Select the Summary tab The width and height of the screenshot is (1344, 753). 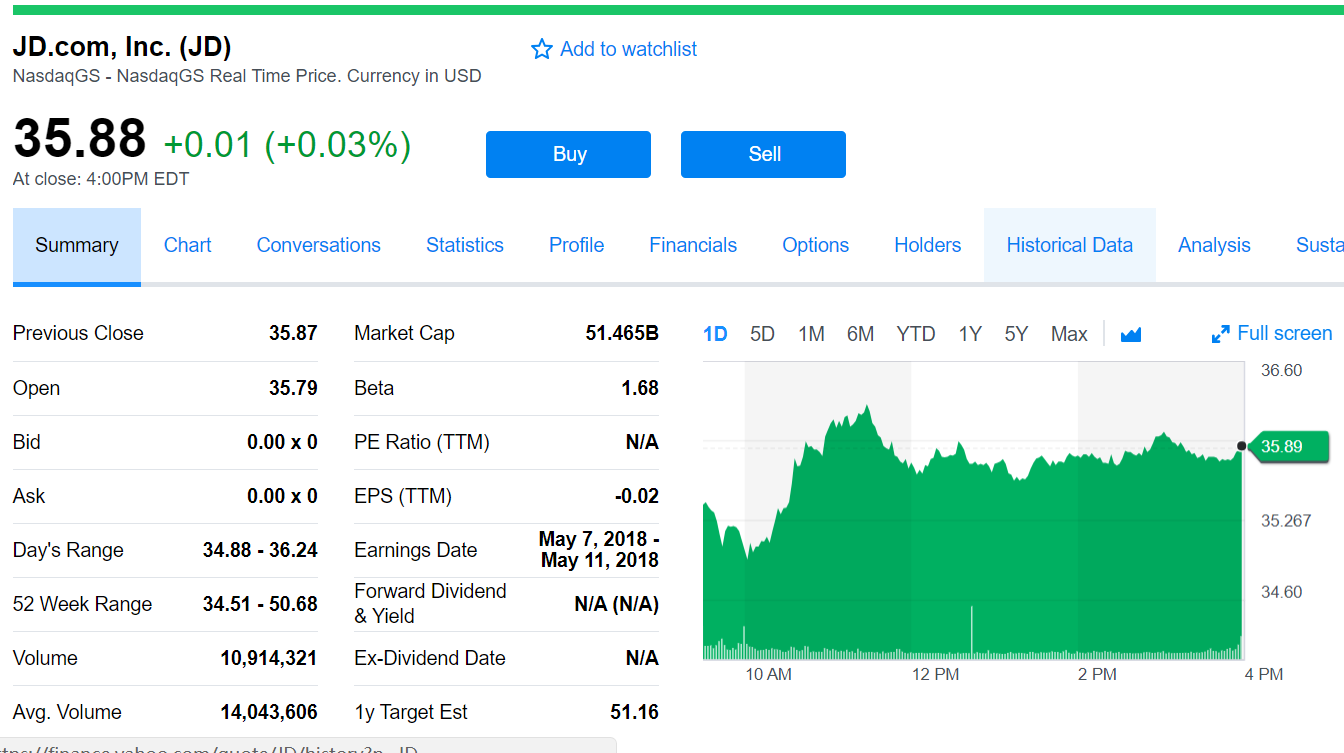pyautogui.click(x=77, y=245)
